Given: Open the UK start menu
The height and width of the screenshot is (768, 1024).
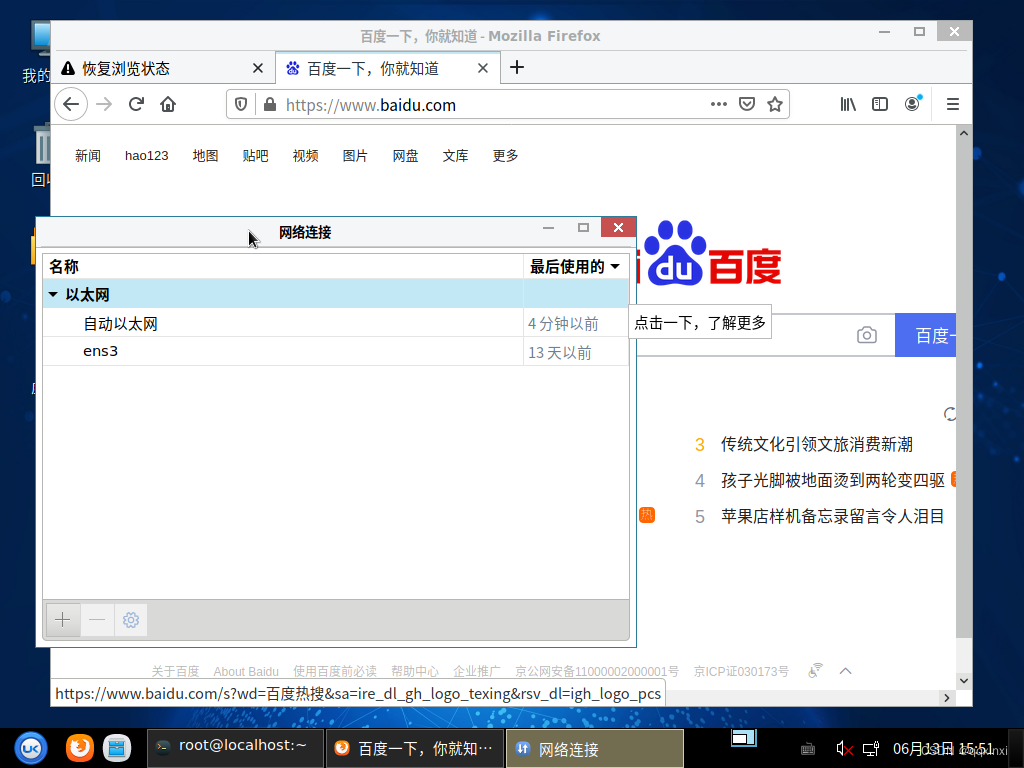Looking at the screenshot, I should click(x=31, y=748).
